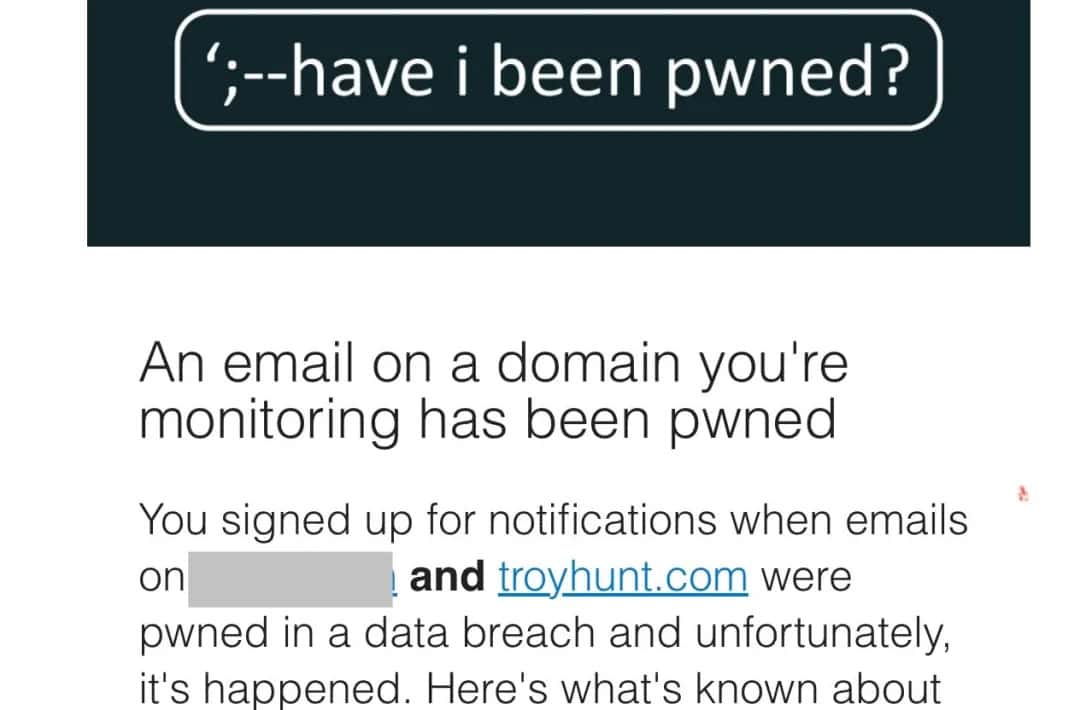Click the small red mark at right edge
Viewport: 1080px width, 710px height.
[1023, 493]
